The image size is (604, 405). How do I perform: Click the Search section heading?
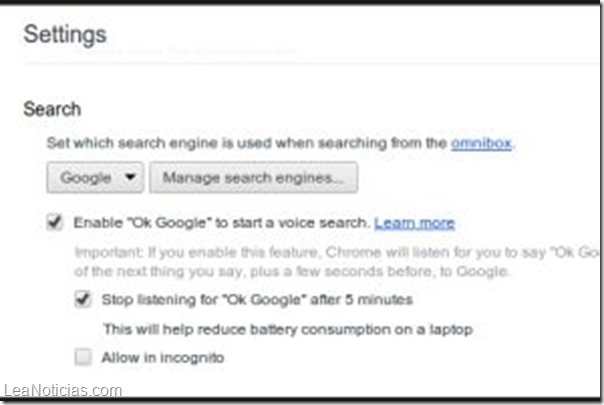tap(52, 108)
